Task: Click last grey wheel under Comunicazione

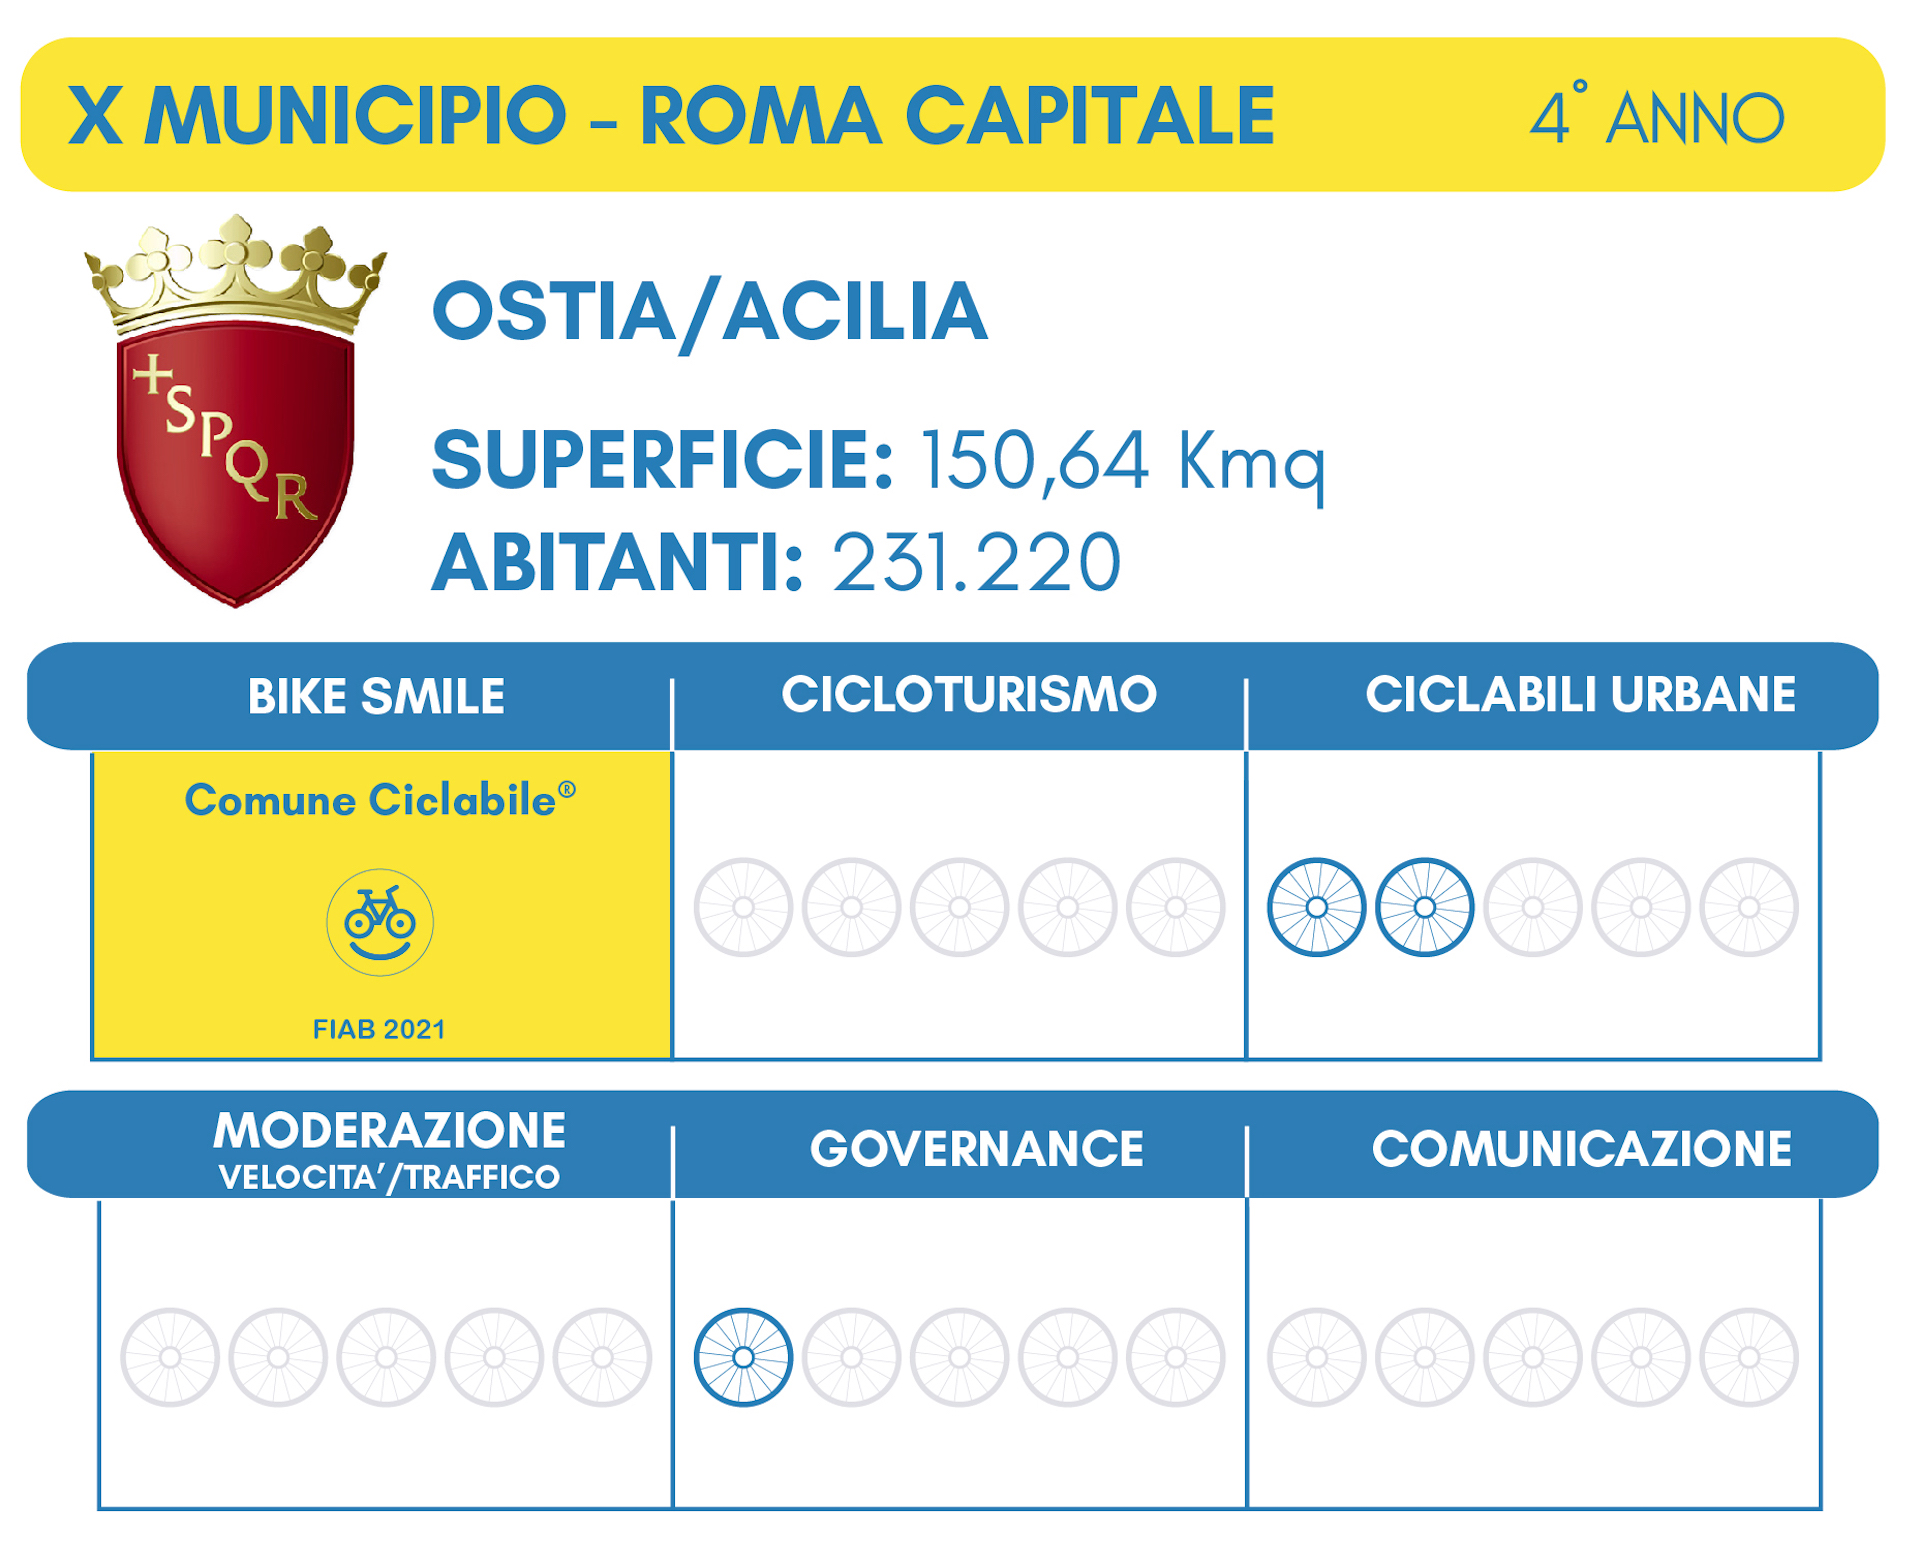Action: point(1749,1357)
